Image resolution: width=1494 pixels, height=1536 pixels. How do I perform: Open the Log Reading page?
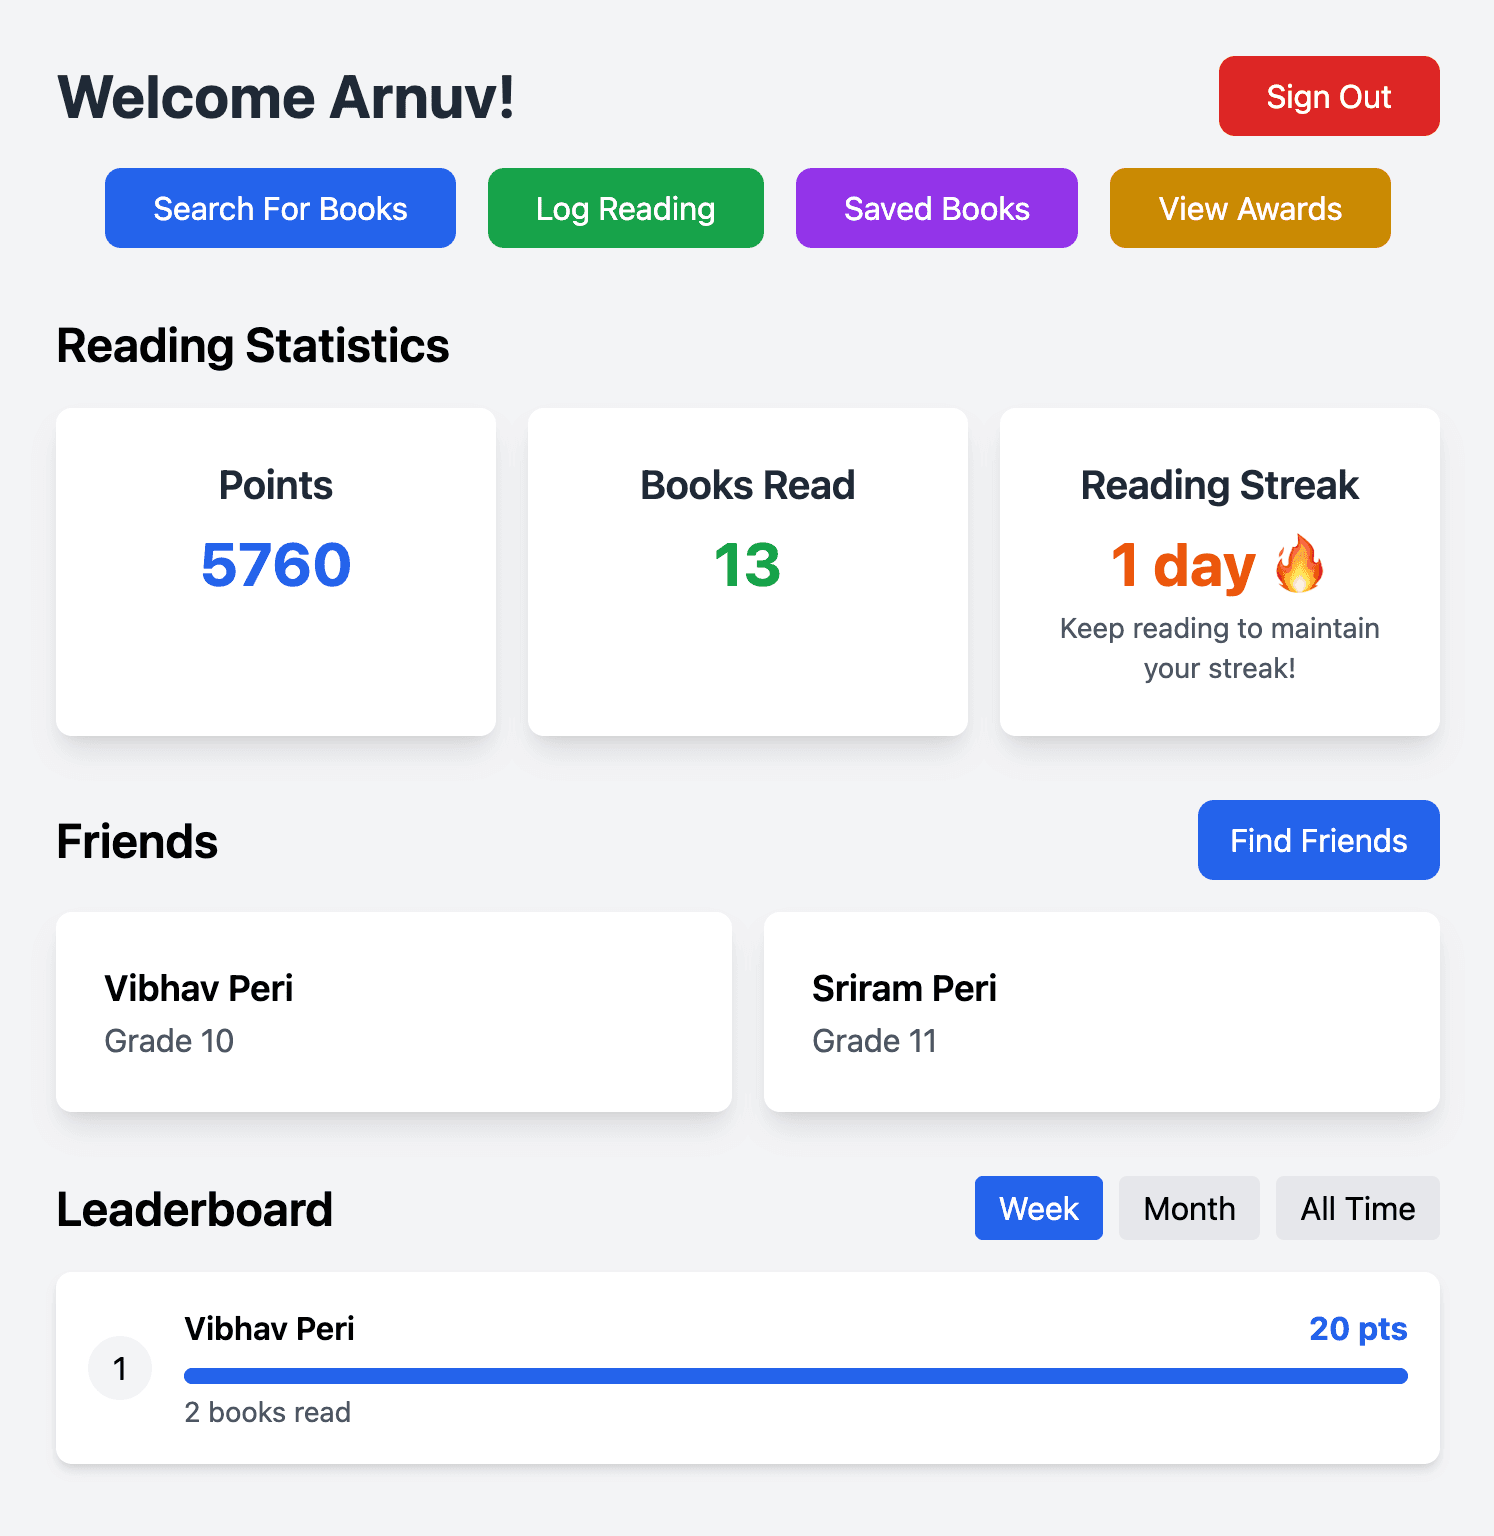(626, 208)
